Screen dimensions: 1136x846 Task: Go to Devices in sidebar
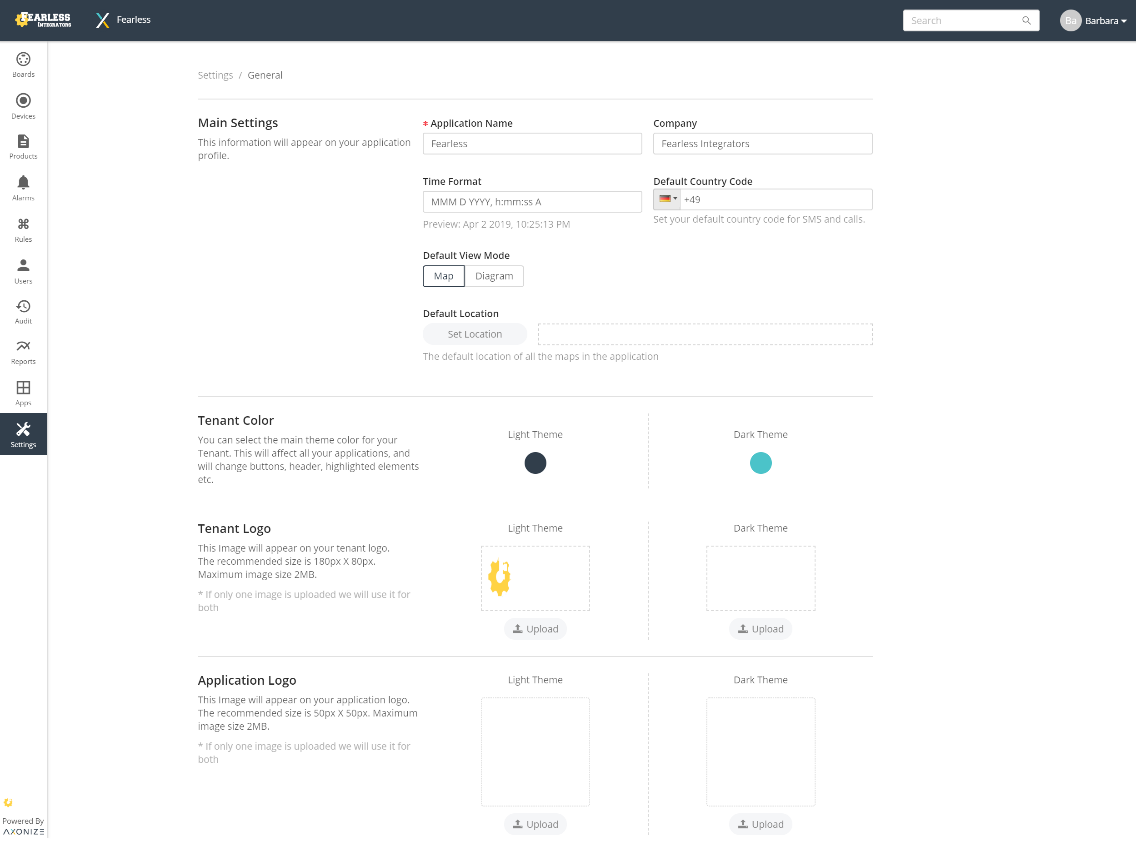pyautogui.click(x=23, y=105)
